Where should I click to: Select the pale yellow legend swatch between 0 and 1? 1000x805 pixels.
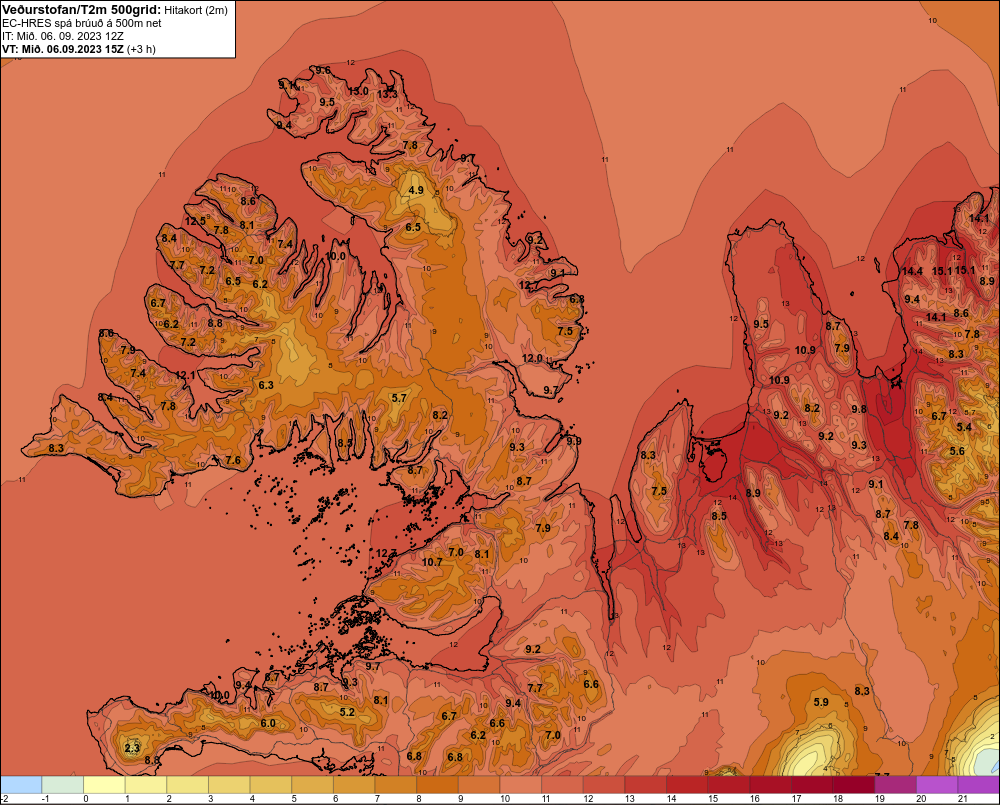(105, 784)
